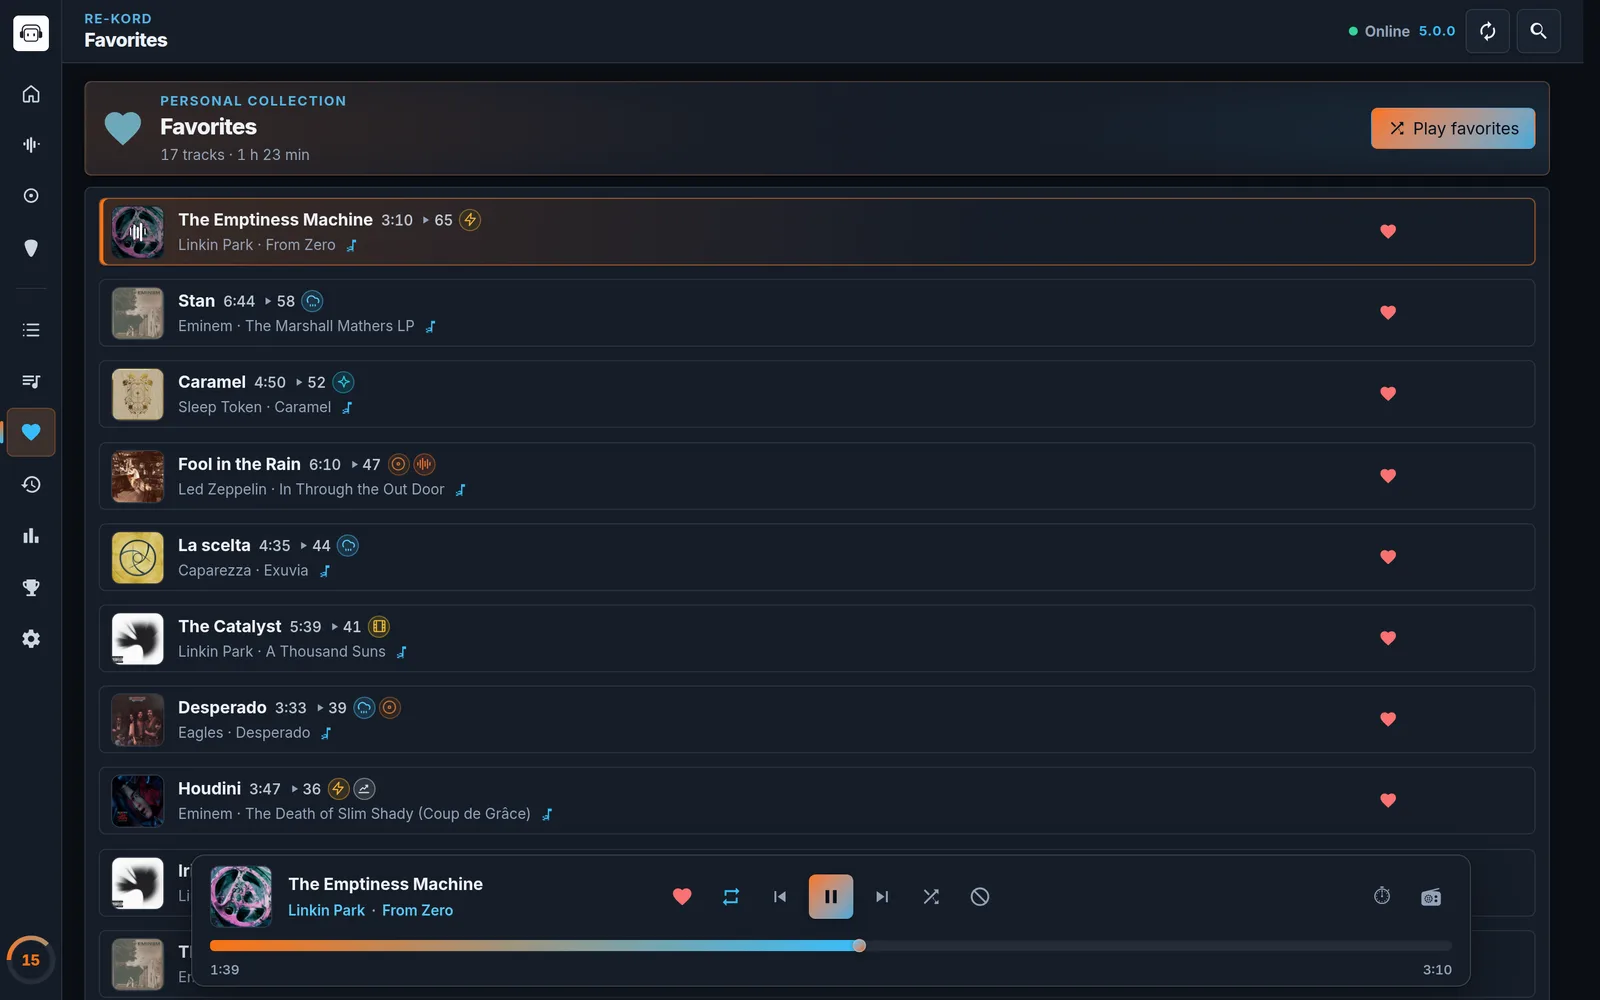The width and height of the screenshot is (1600, 1000).
Task: Open the list view sidebar icon
Action: (x=31, y=330)
